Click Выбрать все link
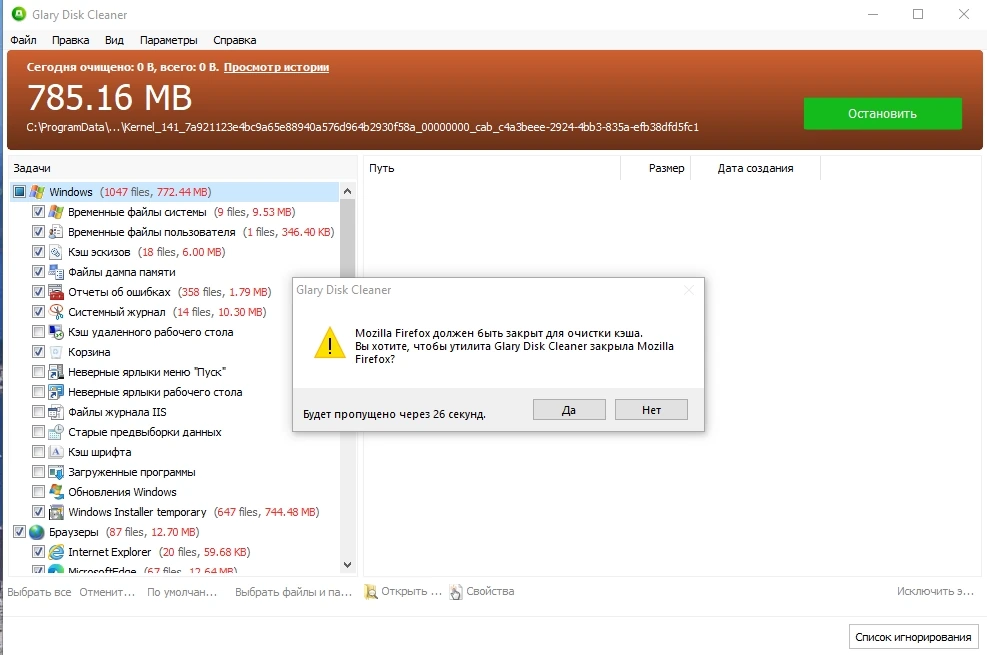Viewport: 987px width, 655px height. pyautogui.click(x=39, y=592)
